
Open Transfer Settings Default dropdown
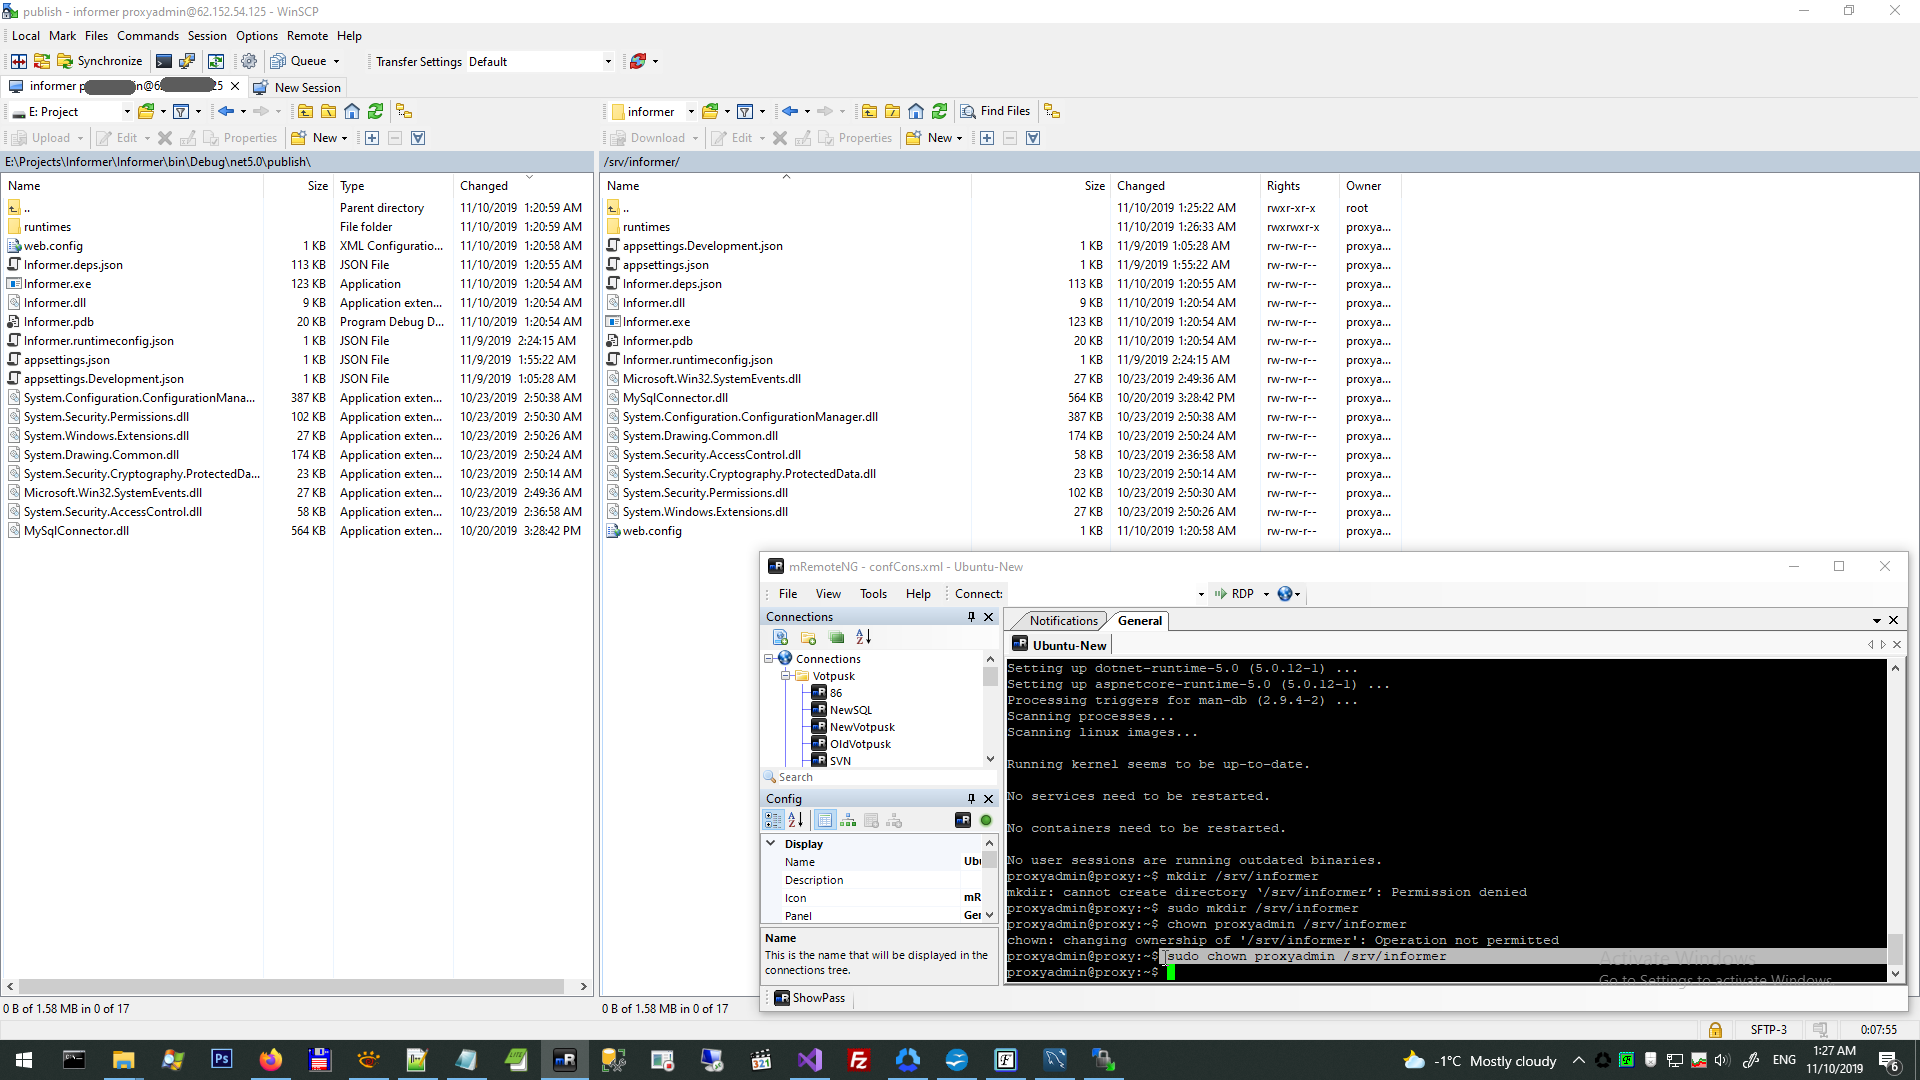click(x=608, y=61)
